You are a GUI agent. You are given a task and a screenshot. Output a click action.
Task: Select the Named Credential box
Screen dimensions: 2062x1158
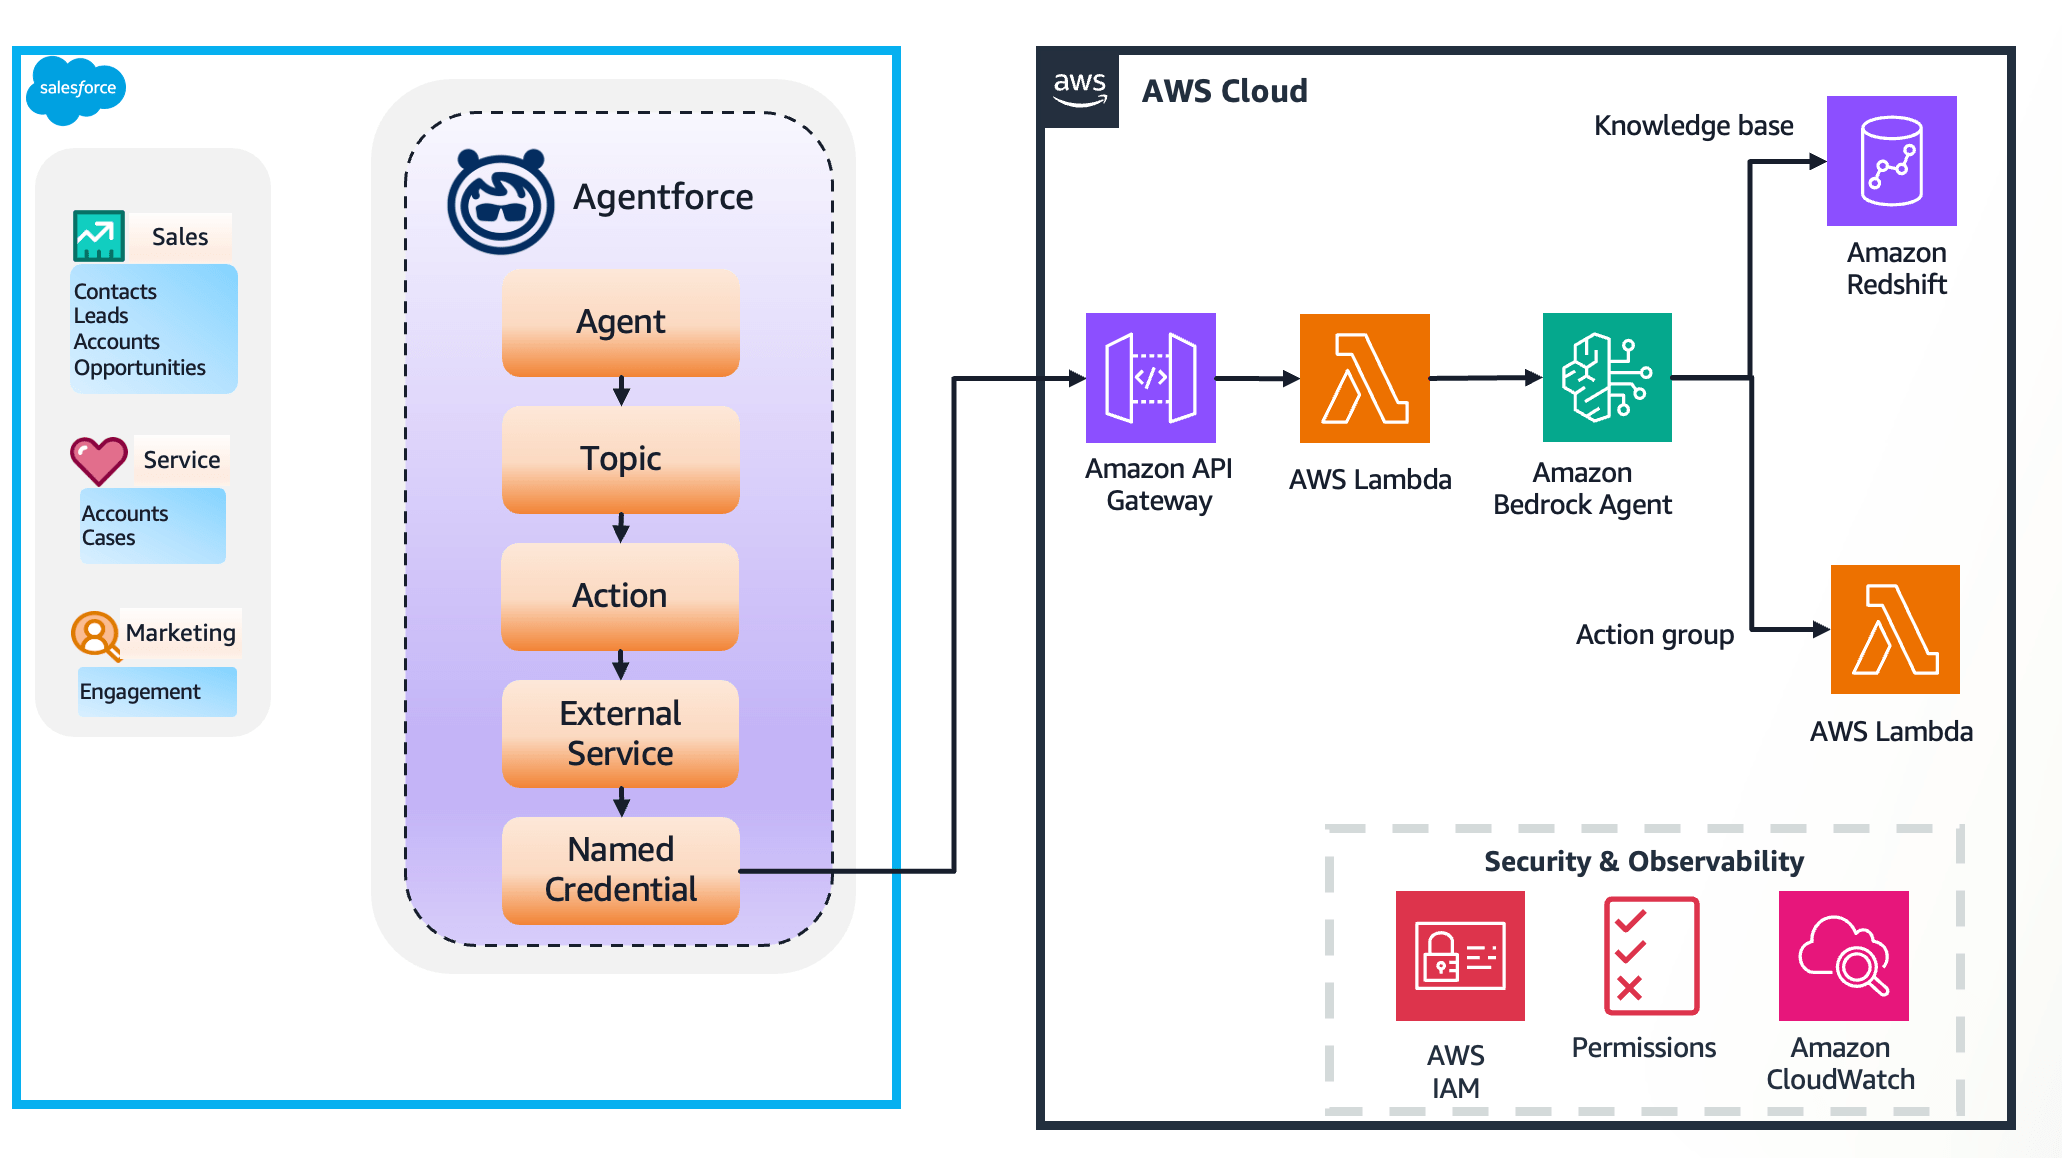(620, 870)
